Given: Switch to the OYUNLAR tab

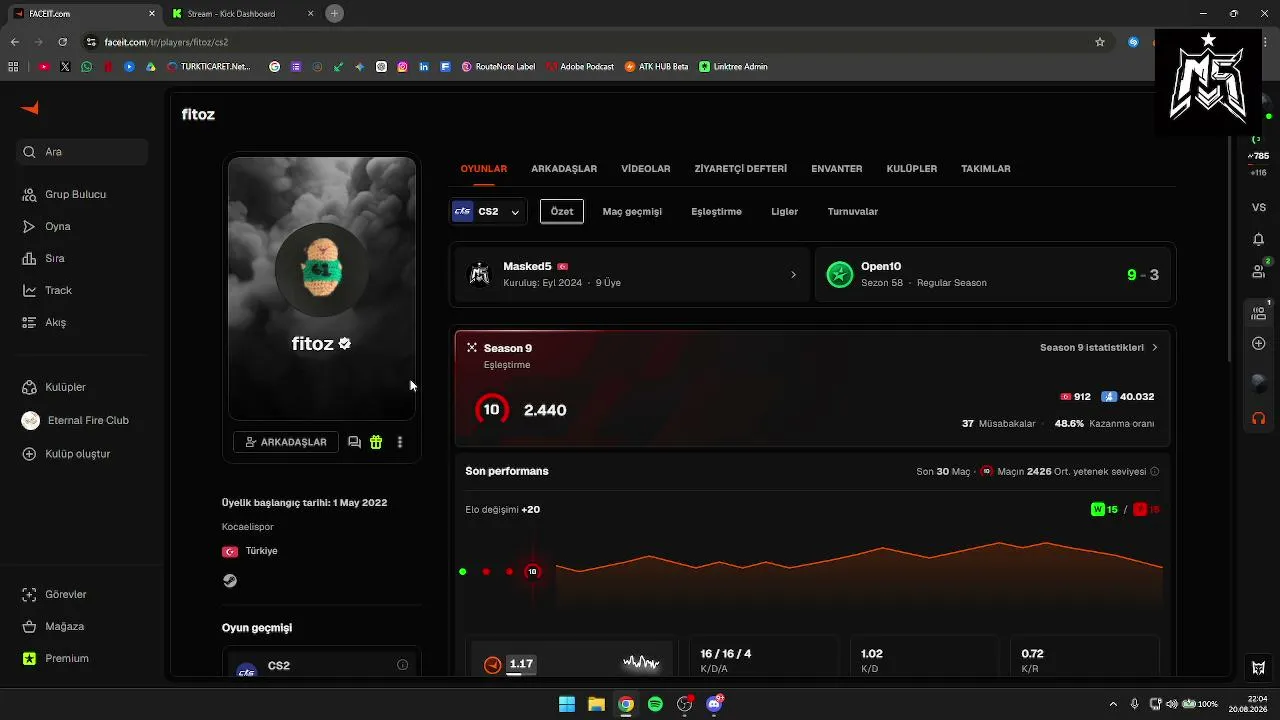Looking at the screenshot, I should point(484,169).
